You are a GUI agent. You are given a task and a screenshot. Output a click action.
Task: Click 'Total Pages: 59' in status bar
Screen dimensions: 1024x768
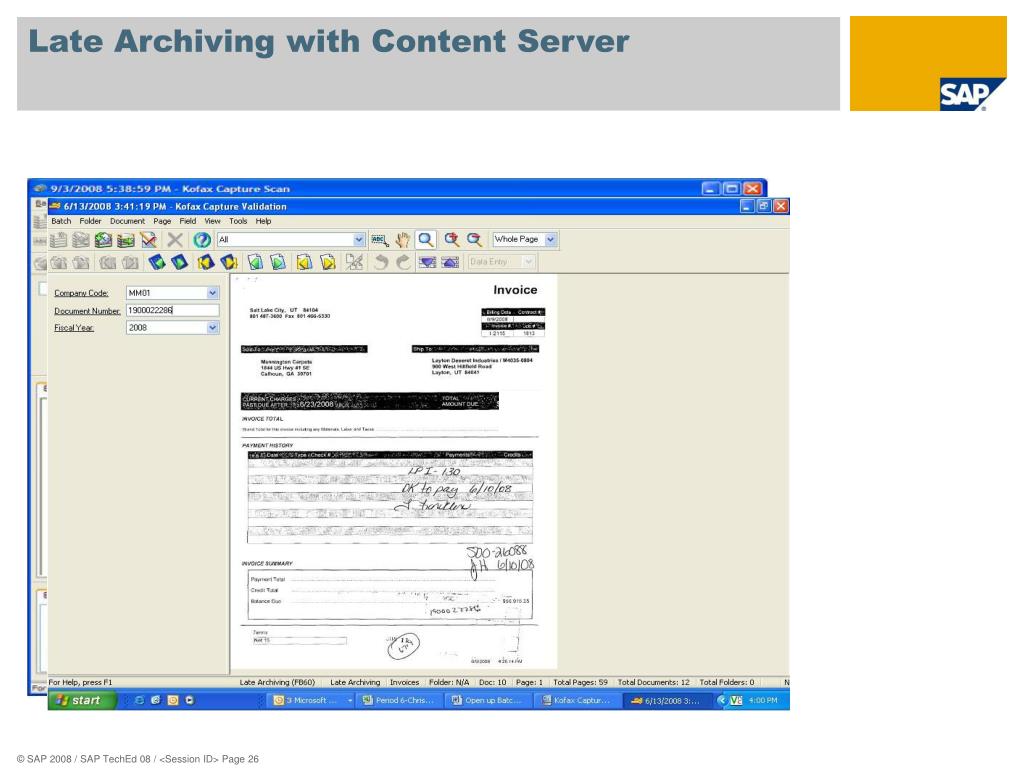(x=580, y=682)
